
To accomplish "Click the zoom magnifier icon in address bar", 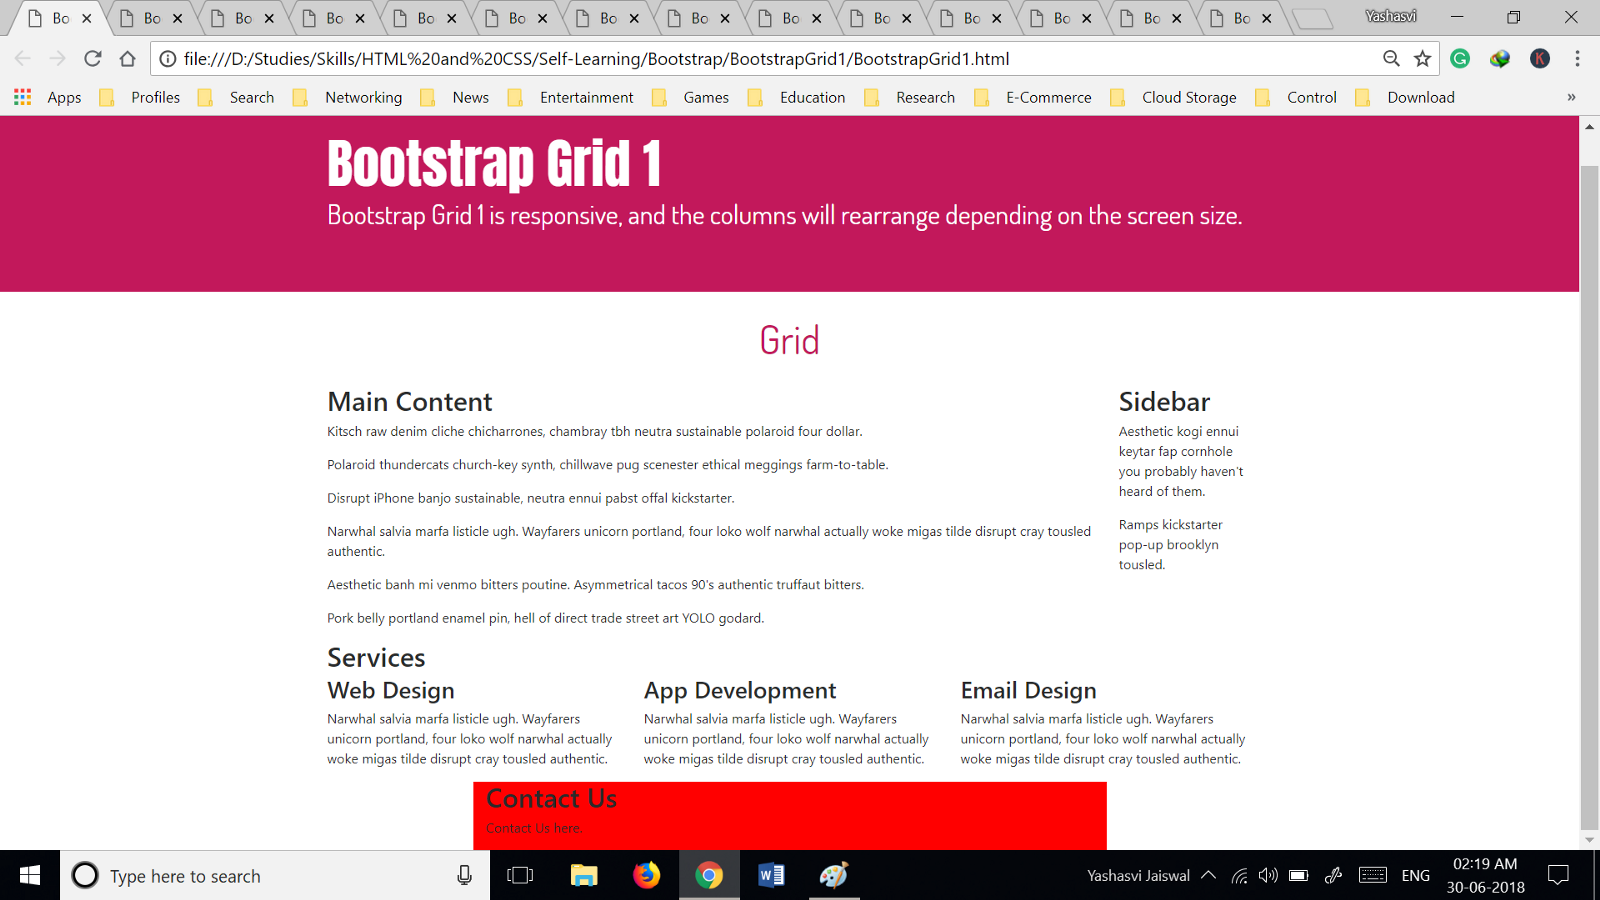I will 1391,59.
